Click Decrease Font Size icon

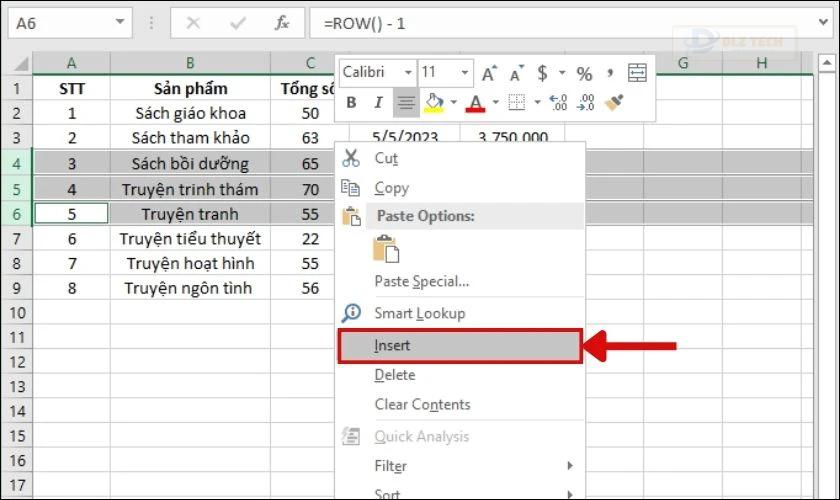pyautogui.click(x=516, y=73)
